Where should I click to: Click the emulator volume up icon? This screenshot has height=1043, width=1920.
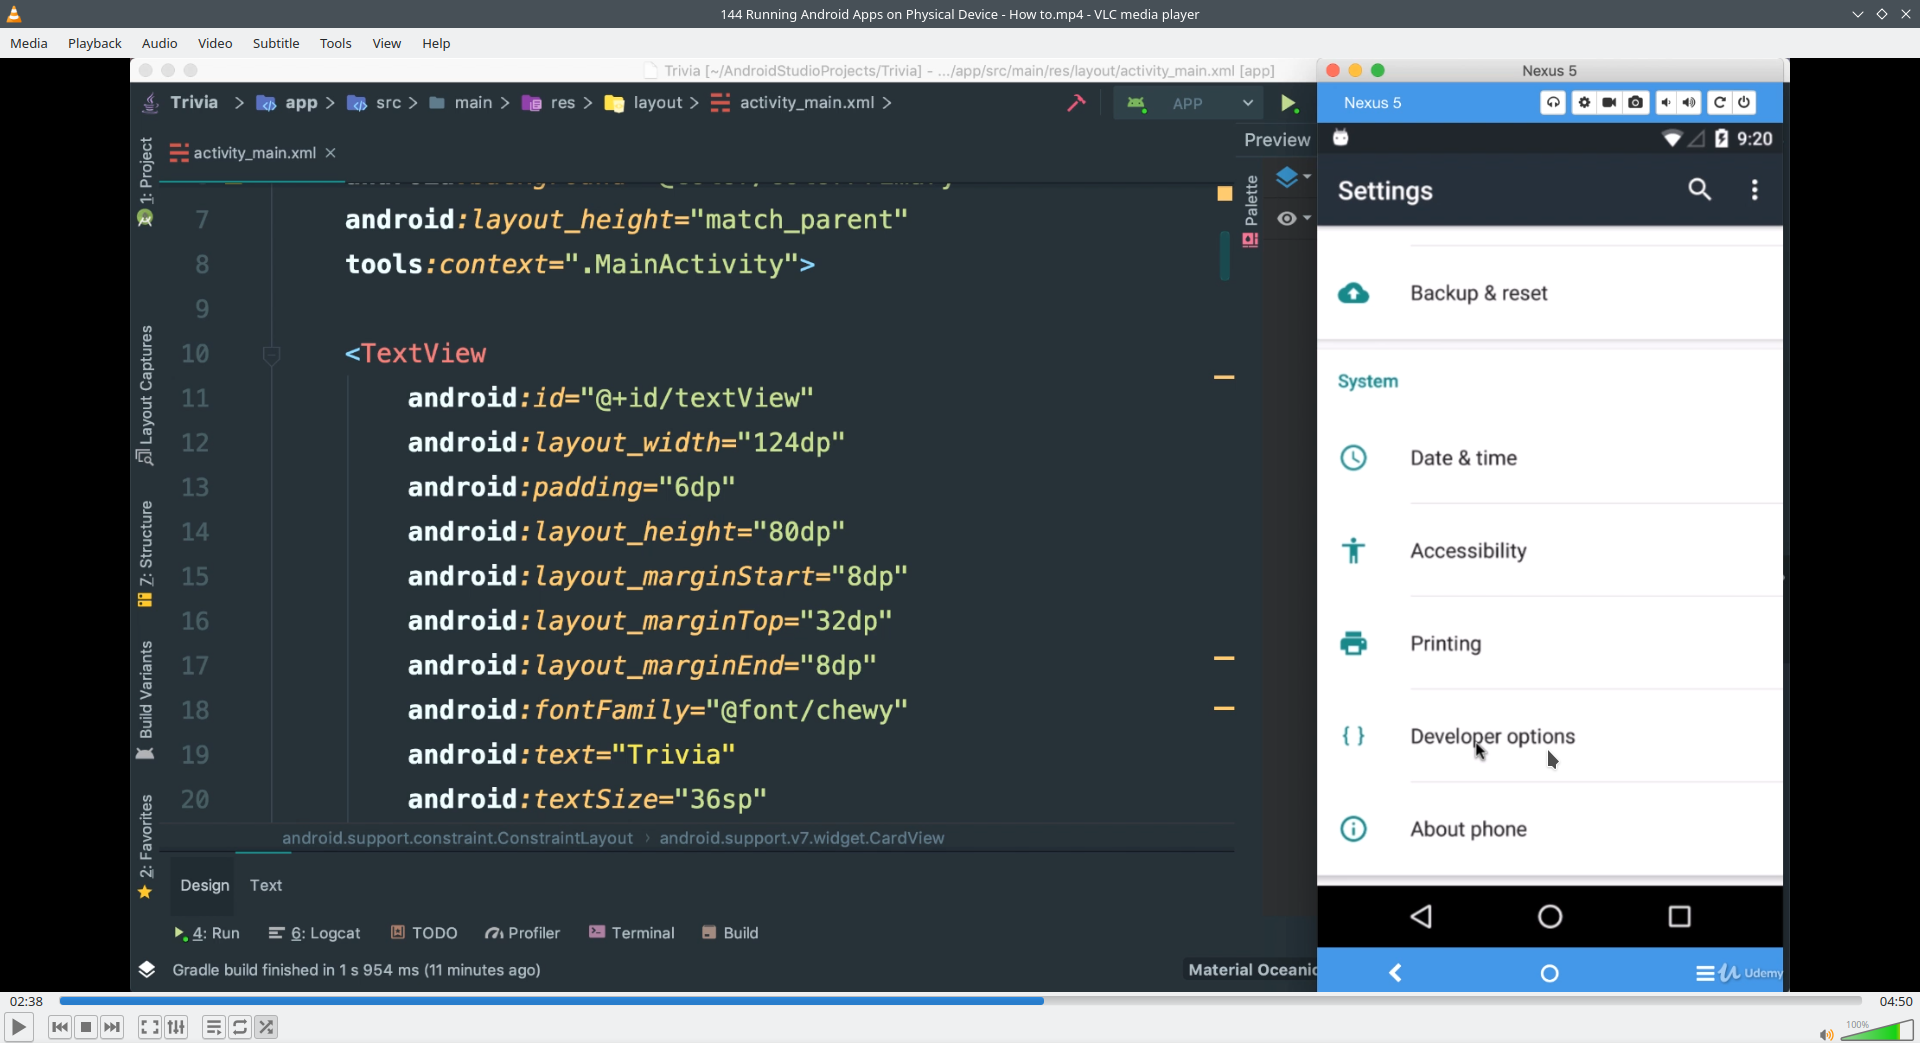pyautogui.click(x=1689, y=103)
